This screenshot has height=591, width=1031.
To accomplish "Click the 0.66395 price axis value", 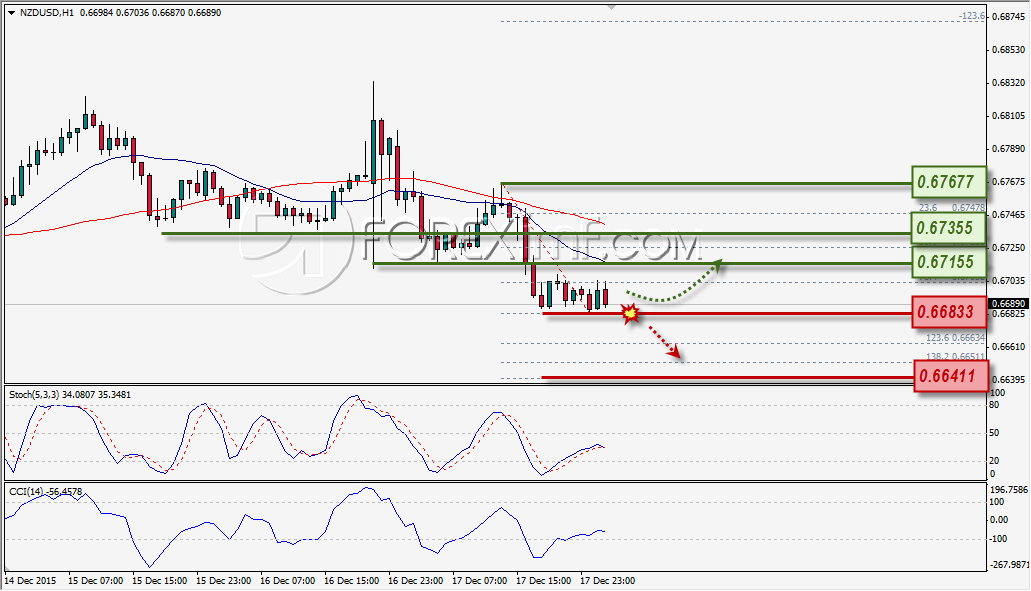I will (1008, 380).
